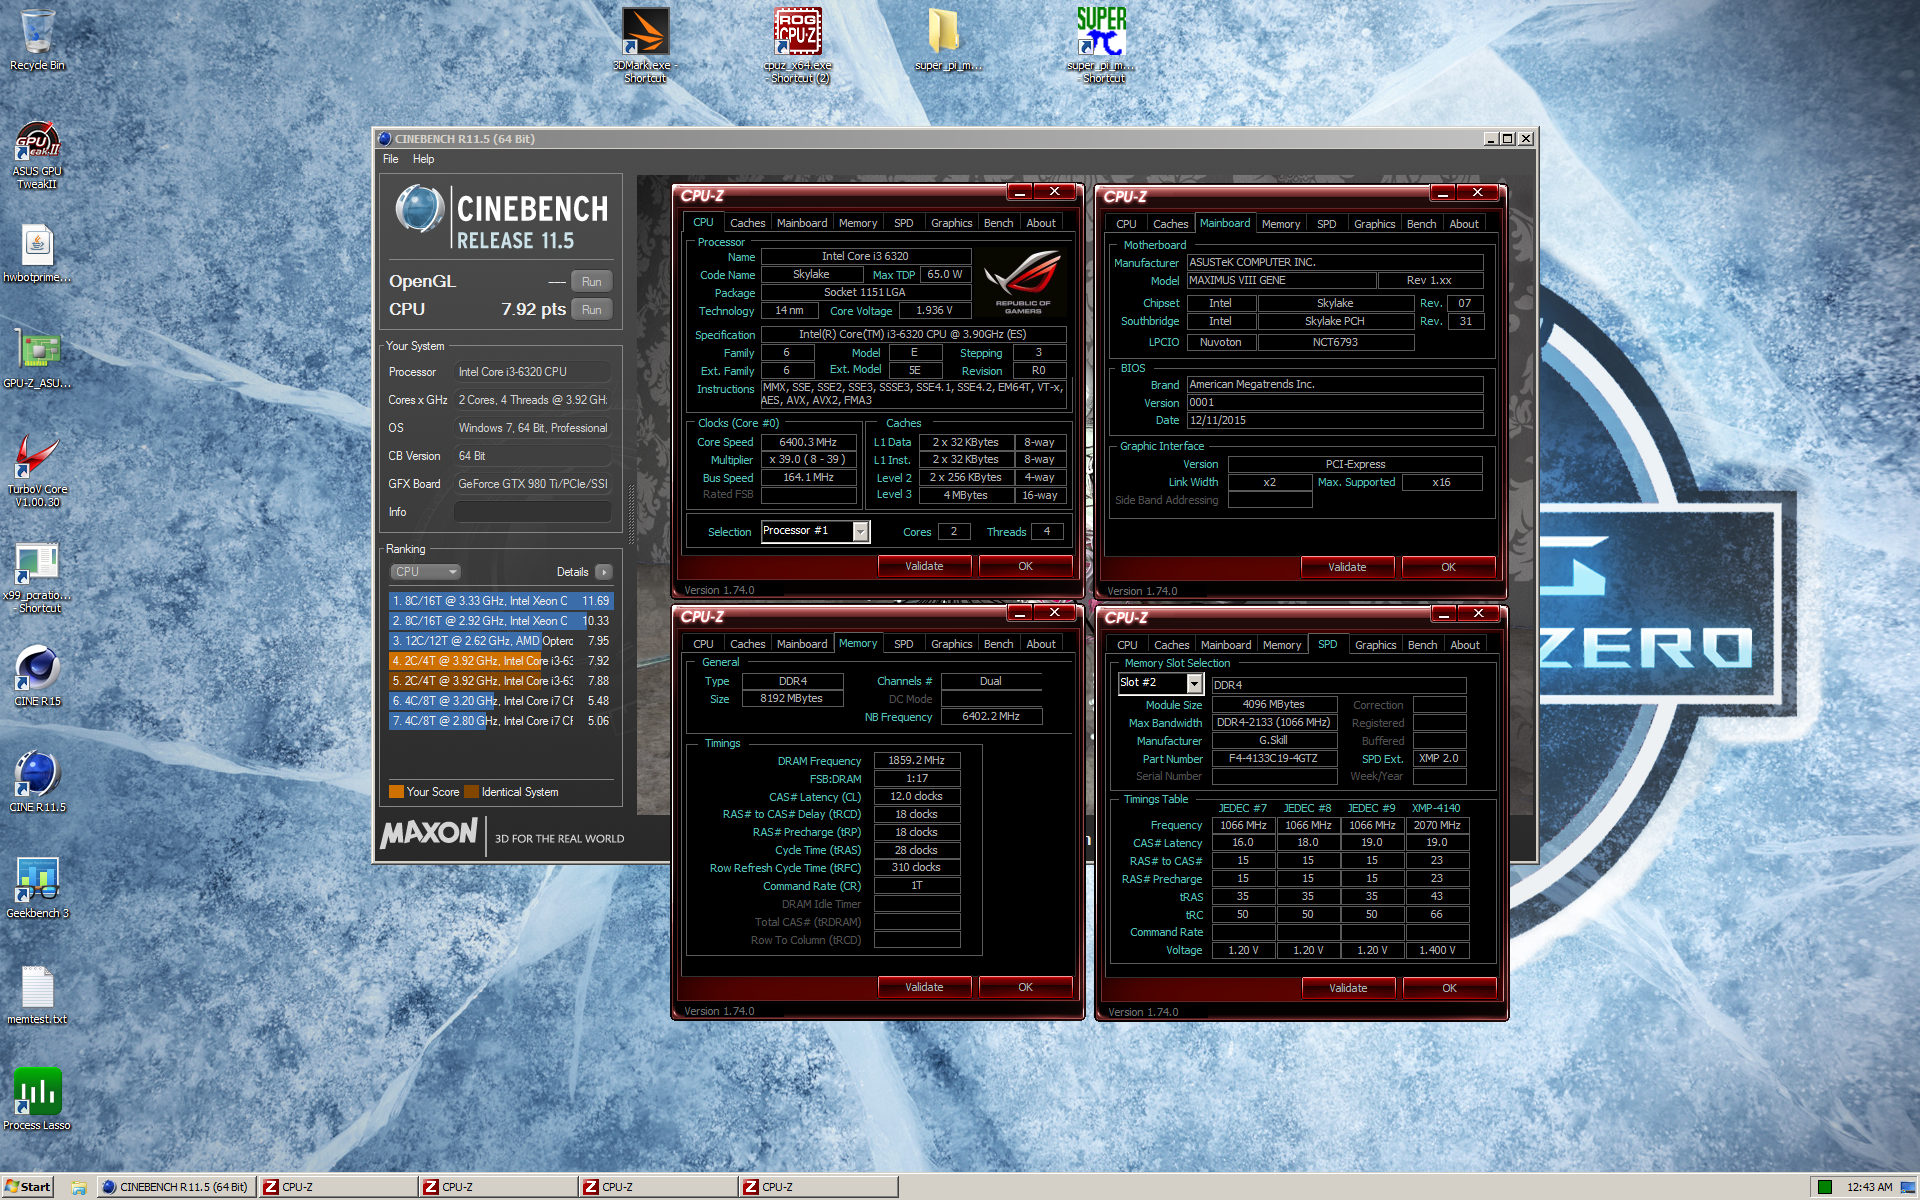Open Geekbench 3 desktop shortcut

tap(37, 889)
